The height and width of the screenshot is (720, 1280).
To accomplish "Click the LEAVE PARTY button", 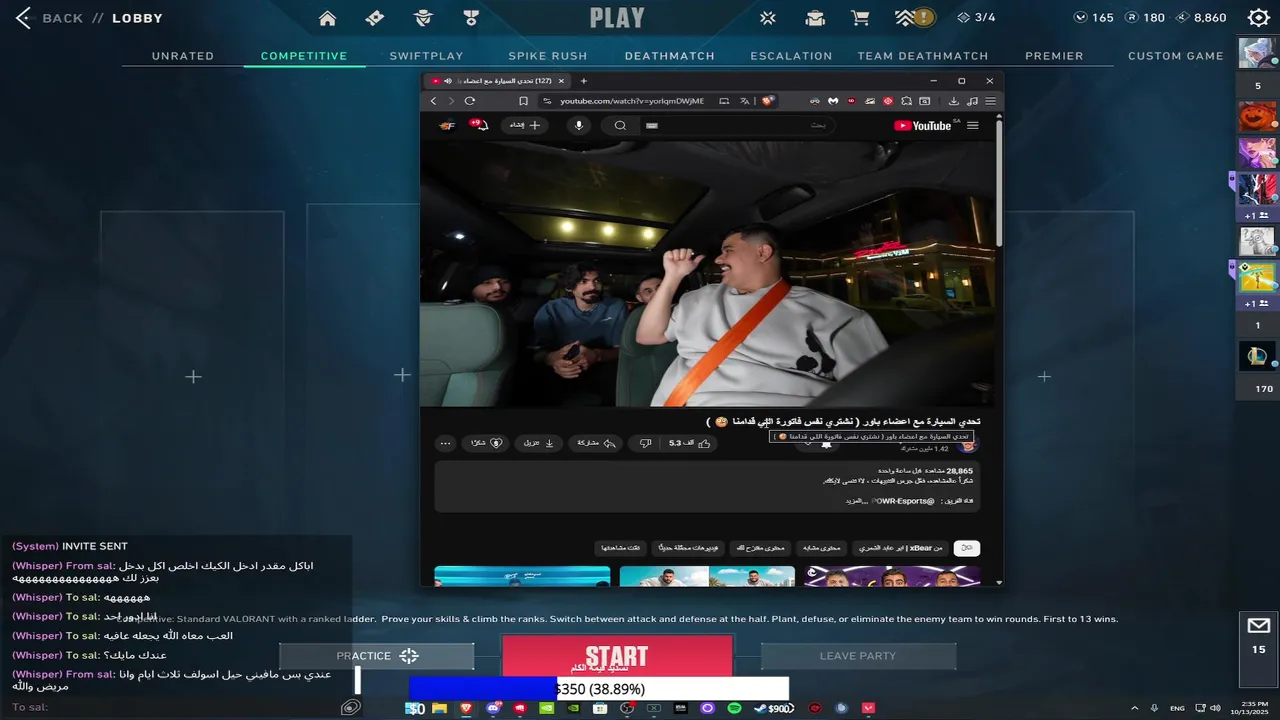I will coord(858,656).
